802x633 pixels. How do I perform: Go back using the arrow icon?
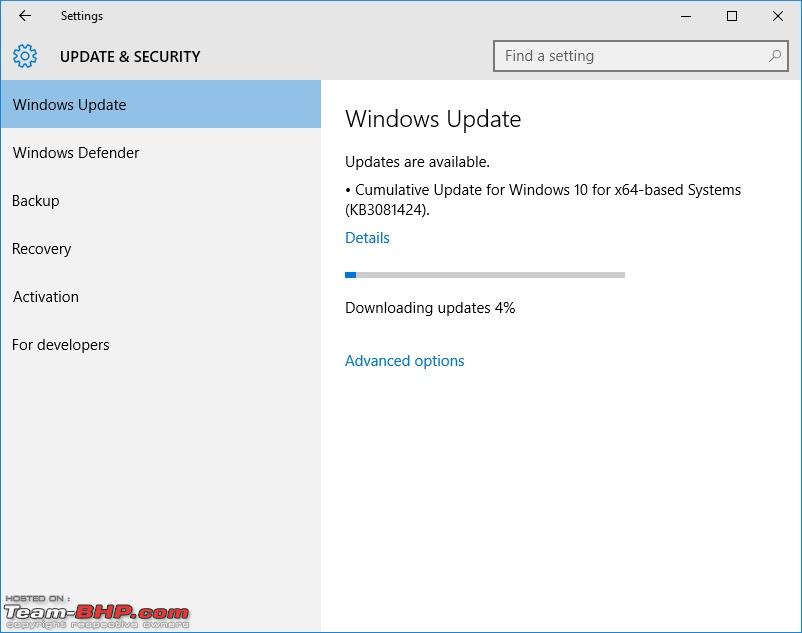25,16
